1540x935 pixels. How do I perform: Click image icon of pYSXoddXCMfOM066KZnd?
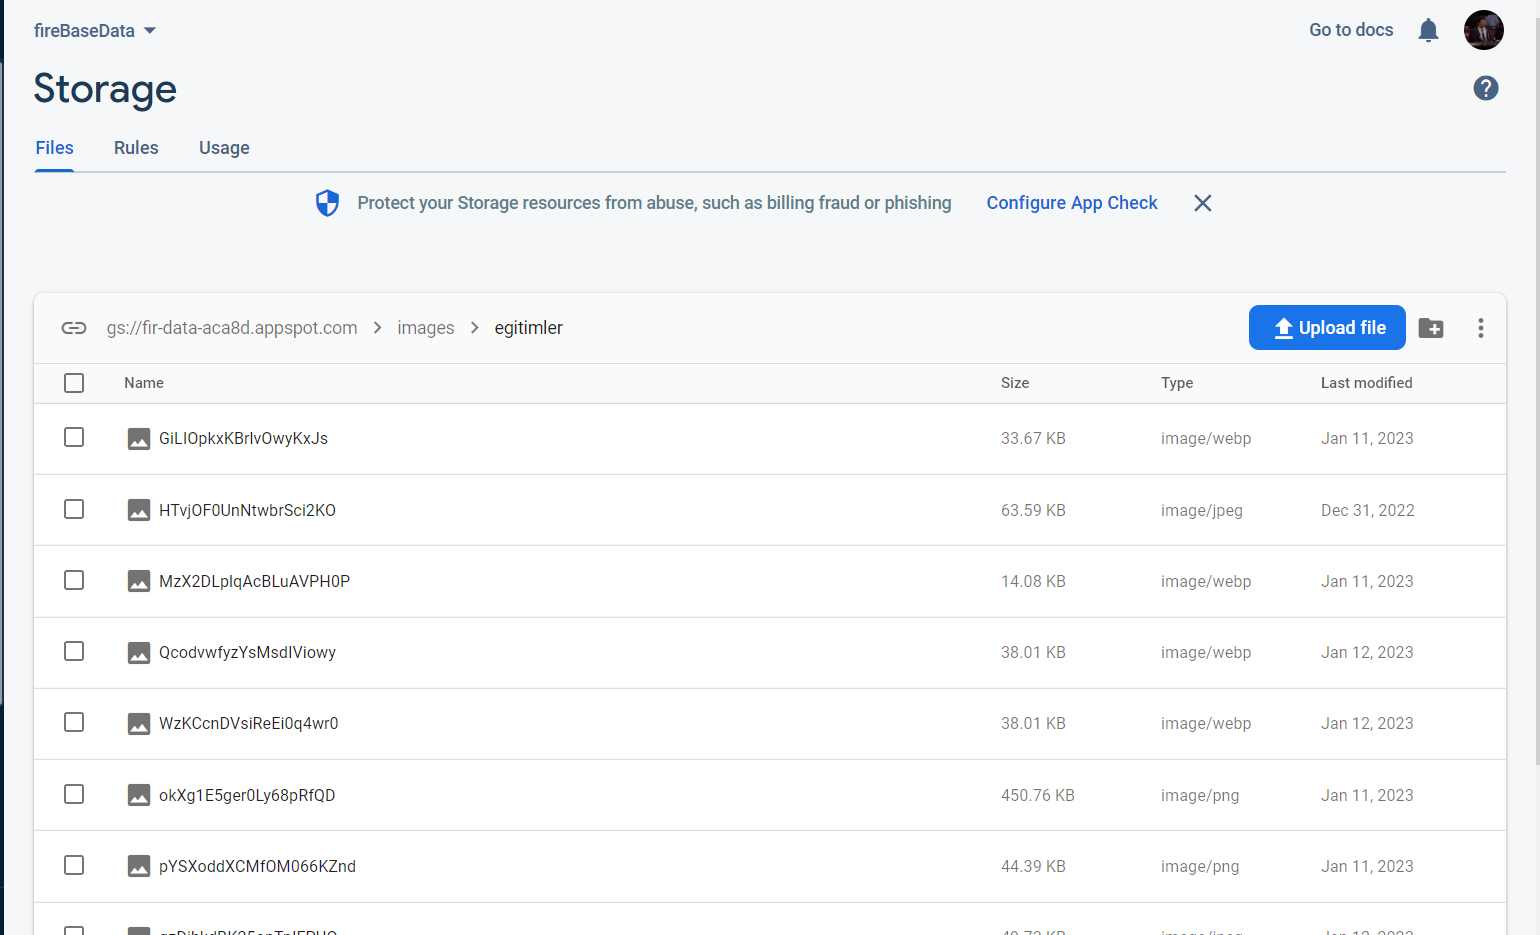click(139, 866)
